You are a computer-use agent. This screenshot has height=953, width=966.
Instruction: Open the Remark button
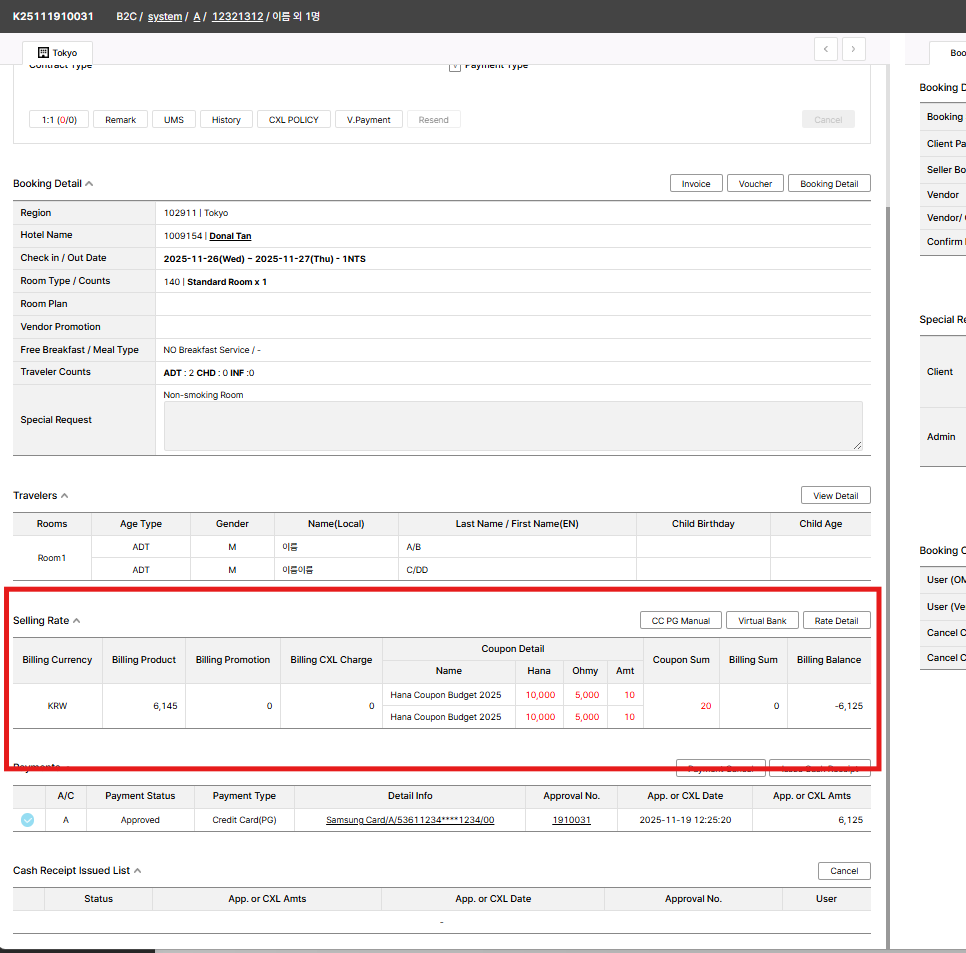(120, 120)
